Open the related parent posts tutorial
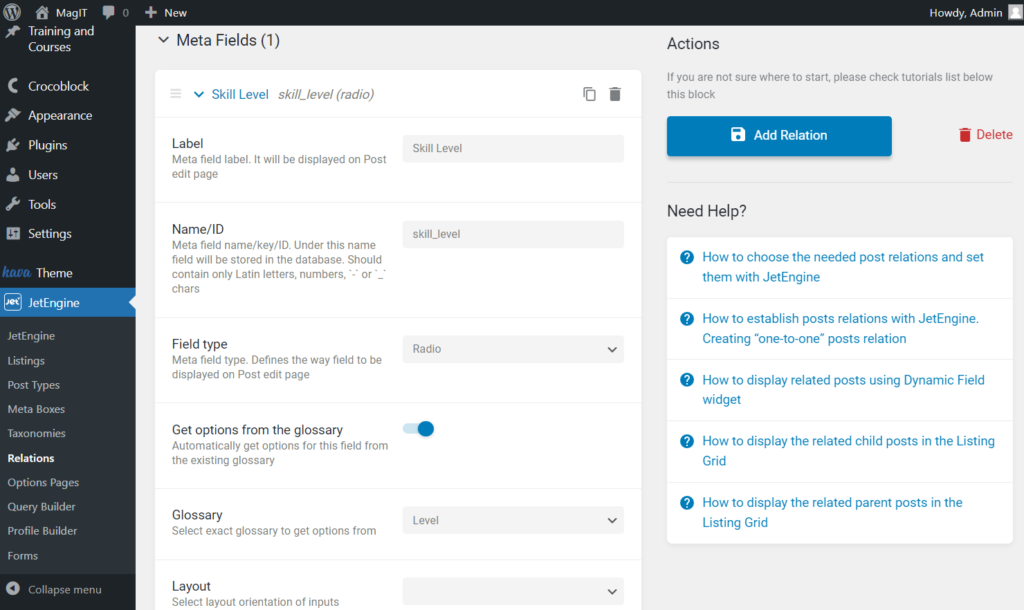Image resolution: width=1024 pixels, height=610 pixels. (832, 513)
